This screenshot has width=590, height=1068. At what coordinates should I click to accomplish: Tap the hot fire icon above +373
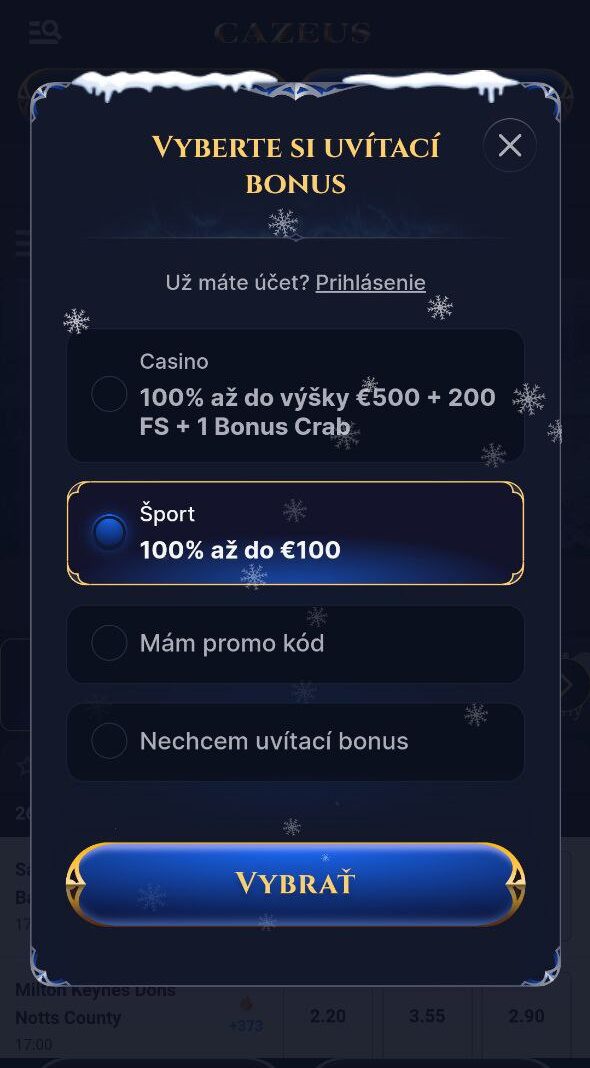click(x=246, y=1003)
